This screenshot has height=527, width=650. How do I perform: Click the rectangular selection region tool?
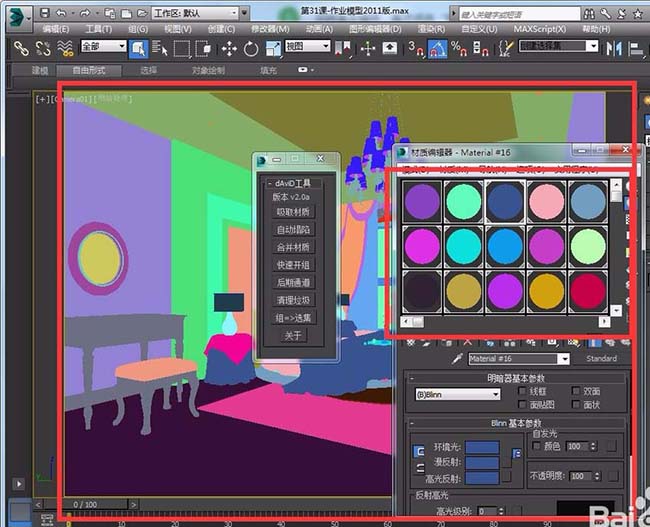[181, 48]
